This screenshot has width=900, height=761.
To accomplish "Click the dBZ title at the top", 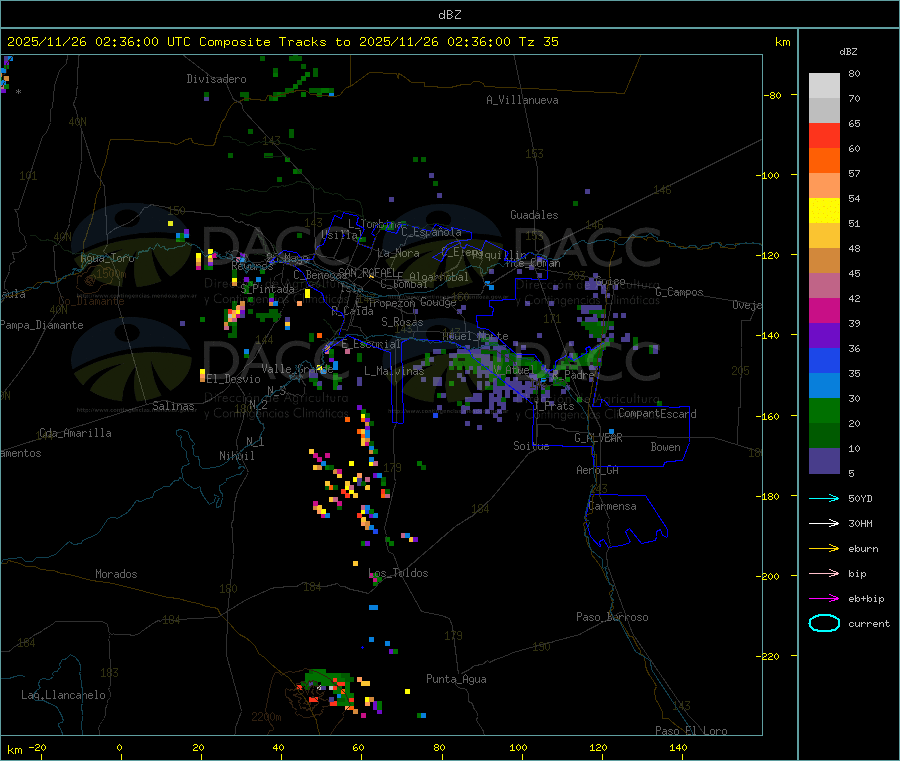I will tap(449, 14).
